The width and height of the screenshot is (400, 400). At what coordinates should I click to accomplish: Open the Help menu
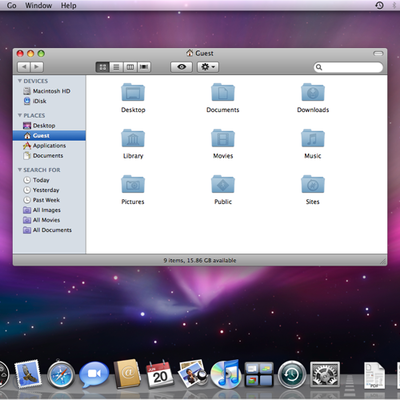pos(68,5)
